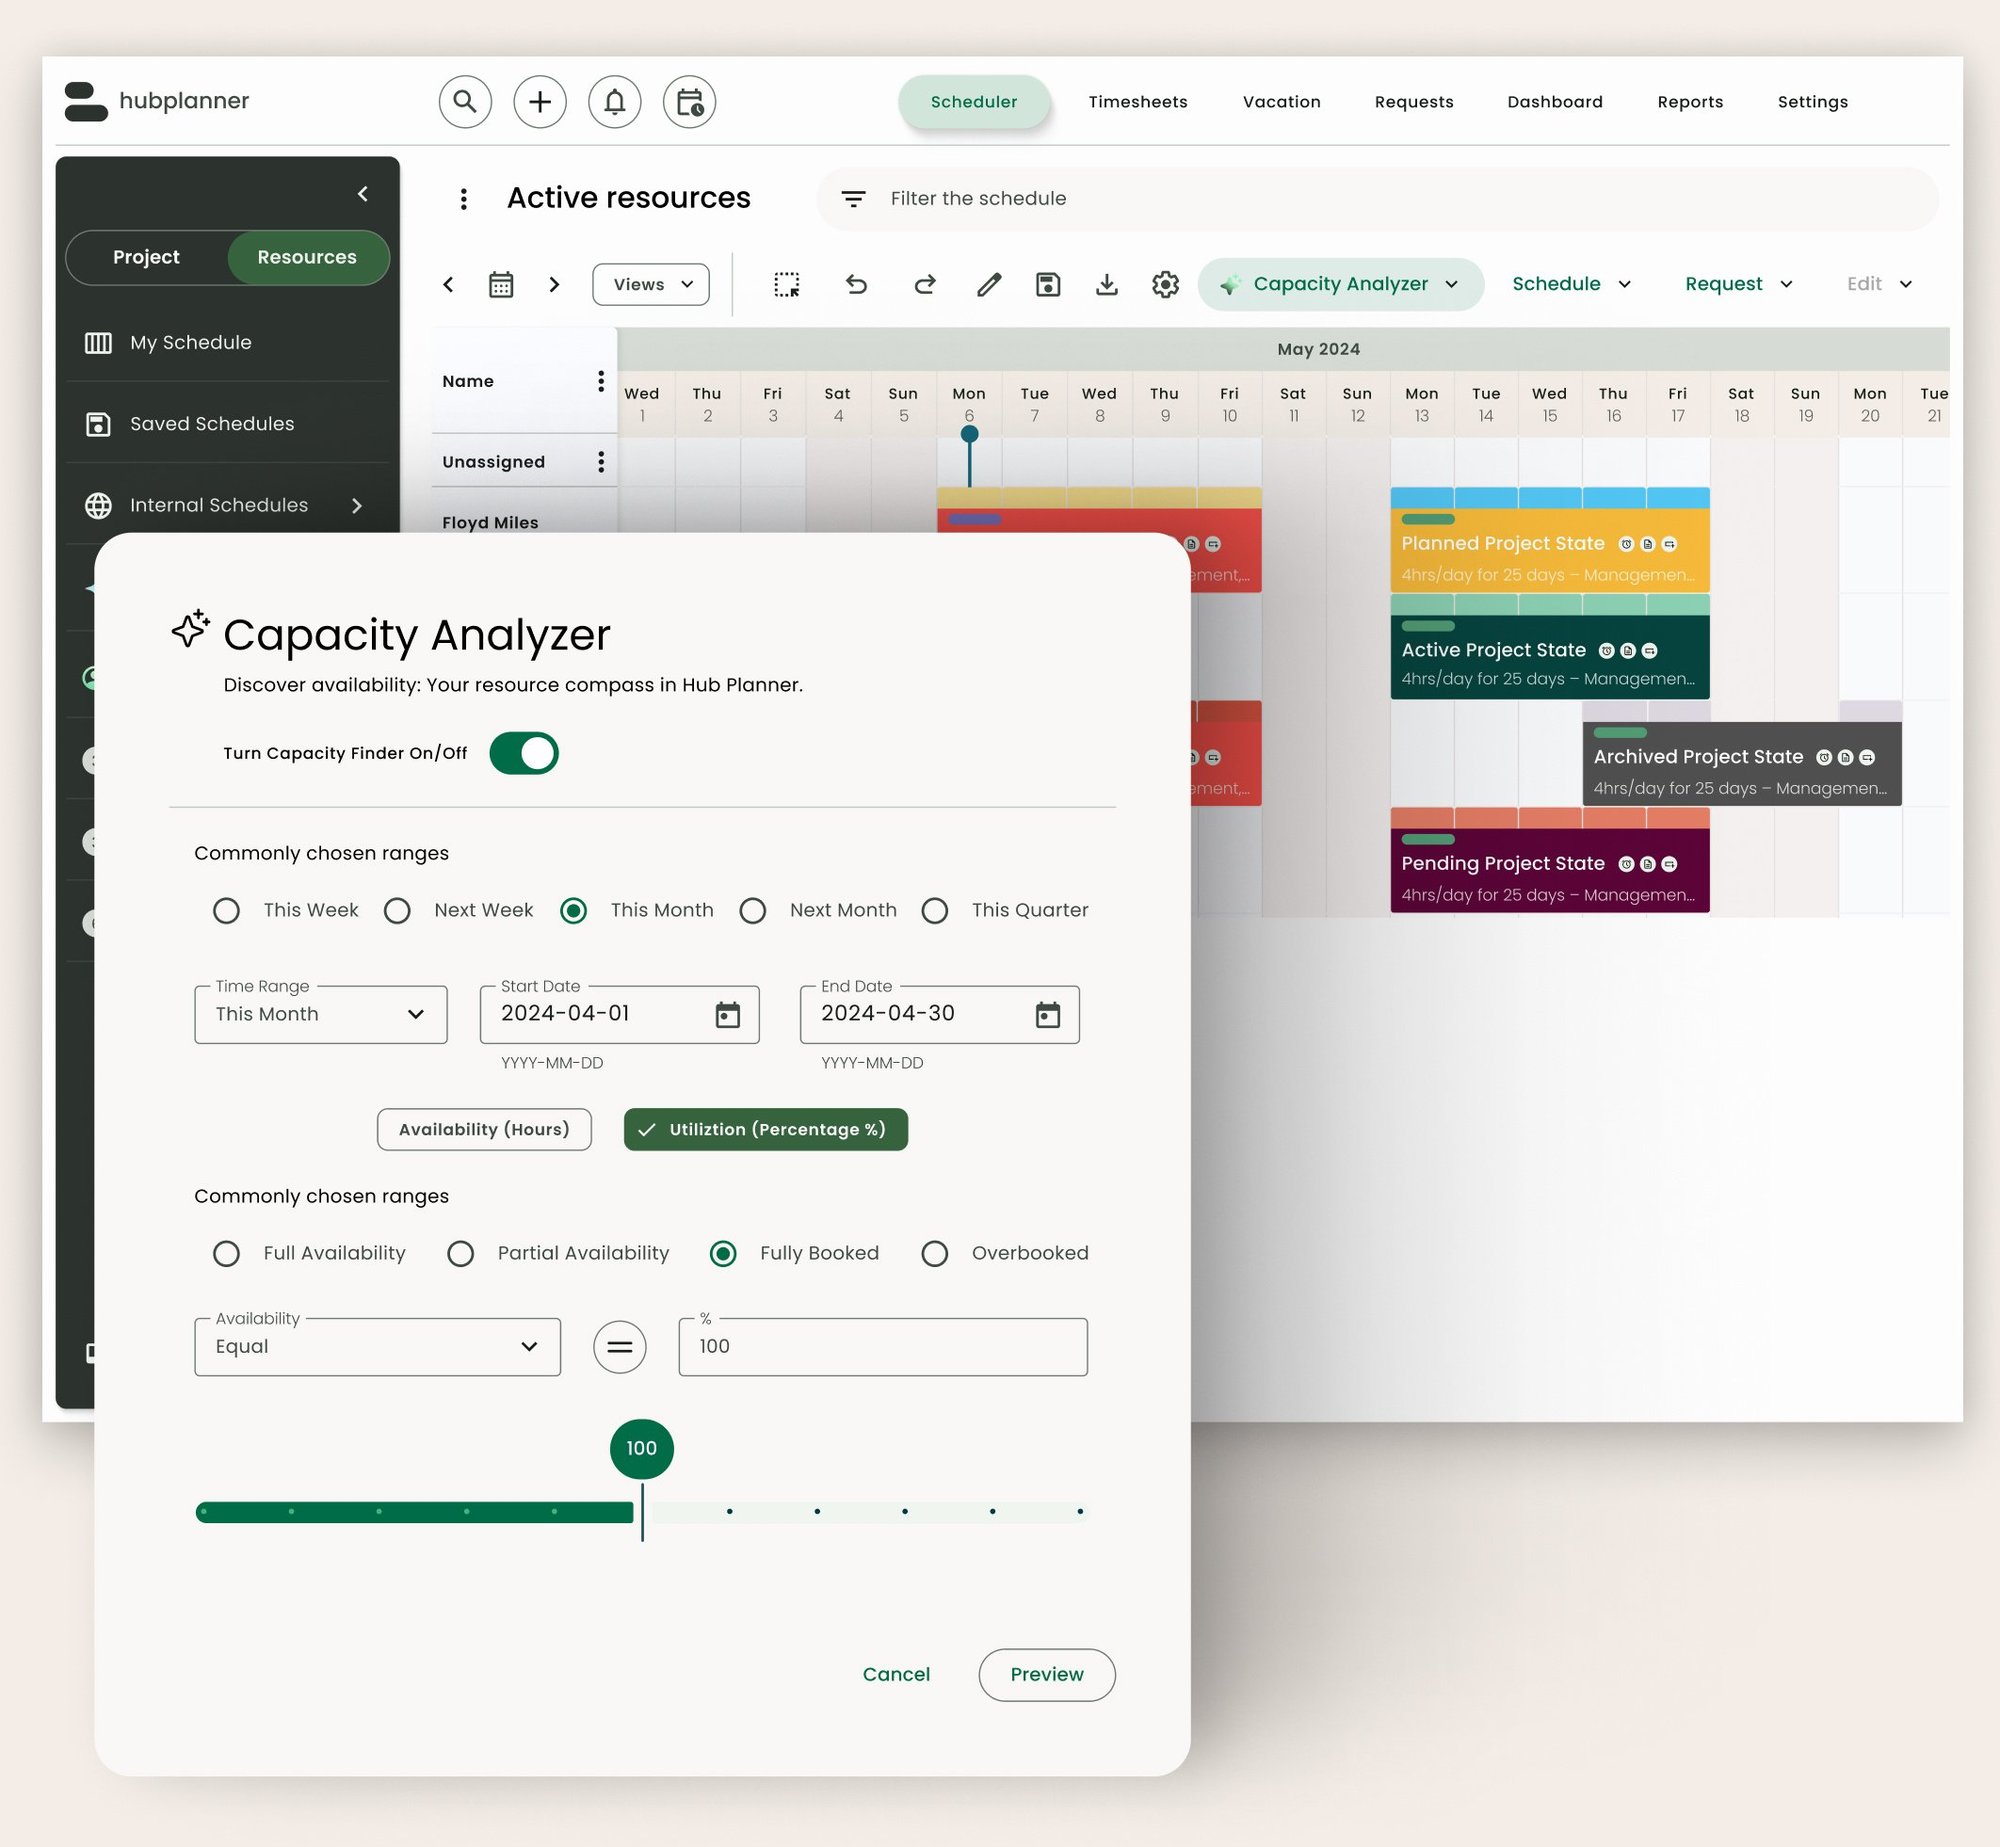Open the Time Range dropdown
The height and width of the screenshot is (1847, 2000).
[x=321, y=1014]
